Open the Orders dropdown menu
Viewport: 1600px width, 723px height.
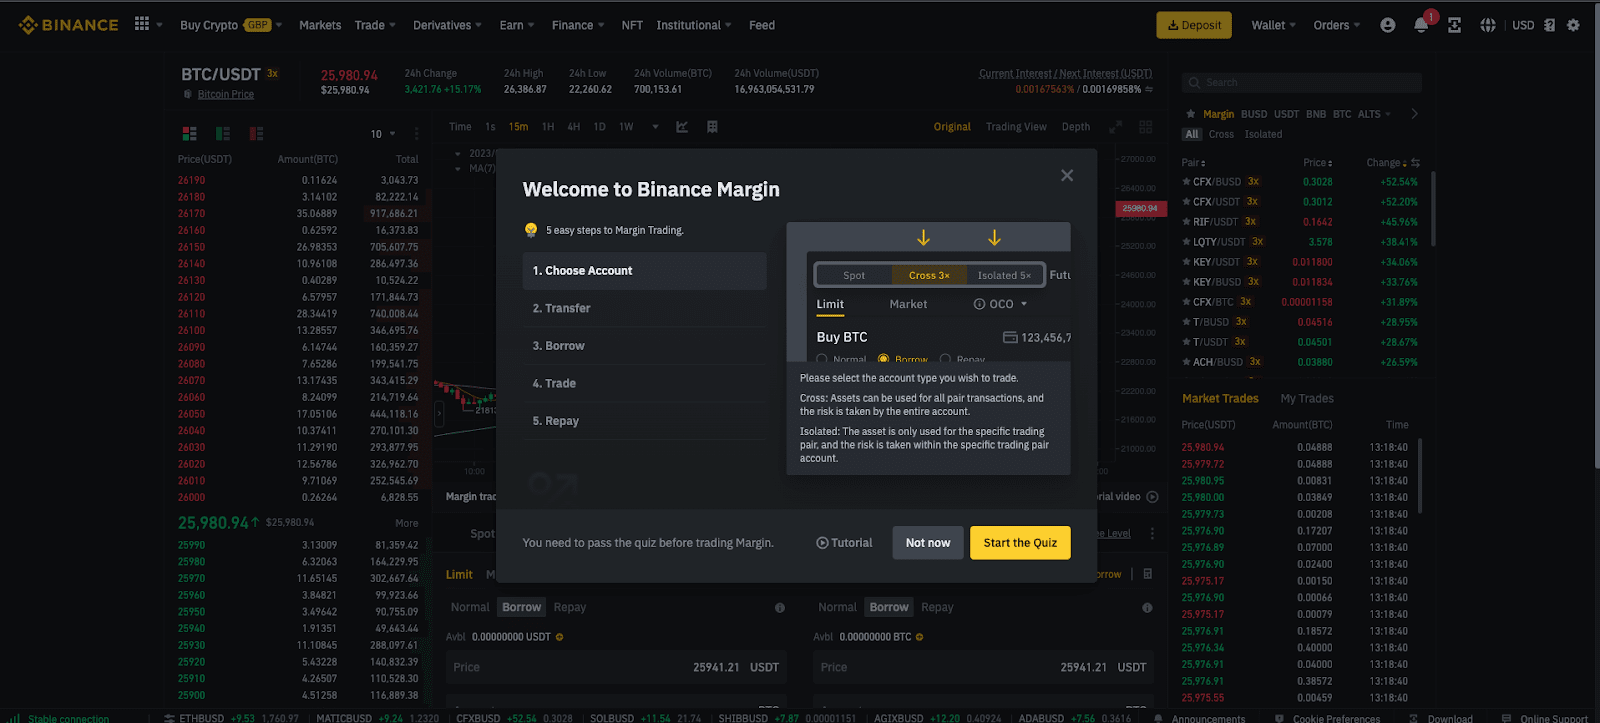(x=1336, y=25)
